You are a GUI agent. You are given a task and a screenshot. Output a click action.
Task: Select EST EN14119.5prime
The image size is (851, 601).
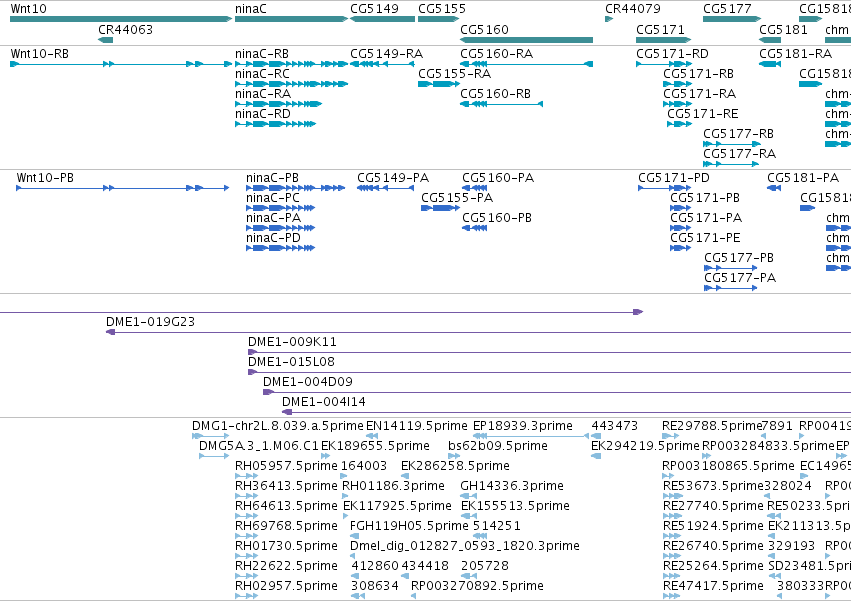click(x=372, y=436)
